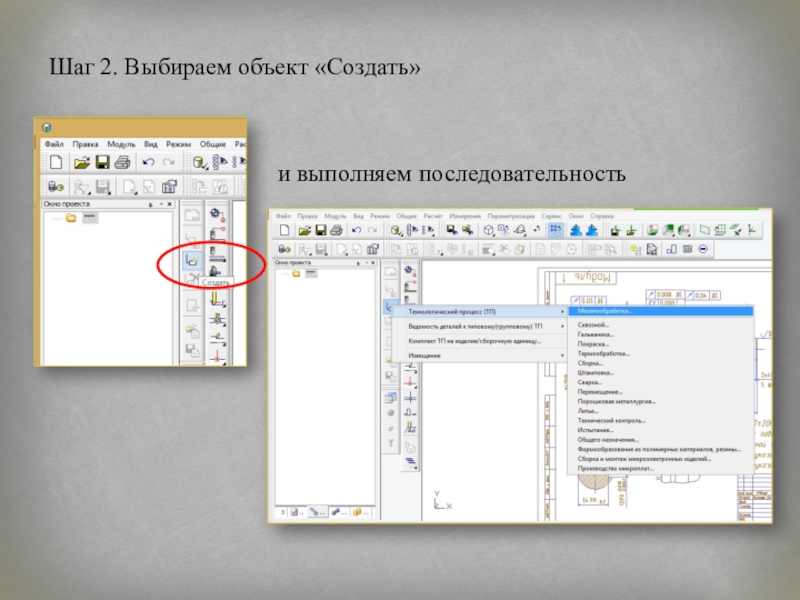Pick Технический контроль... from the list
Screen dimensions: 800x600
(x=613, y=421)
